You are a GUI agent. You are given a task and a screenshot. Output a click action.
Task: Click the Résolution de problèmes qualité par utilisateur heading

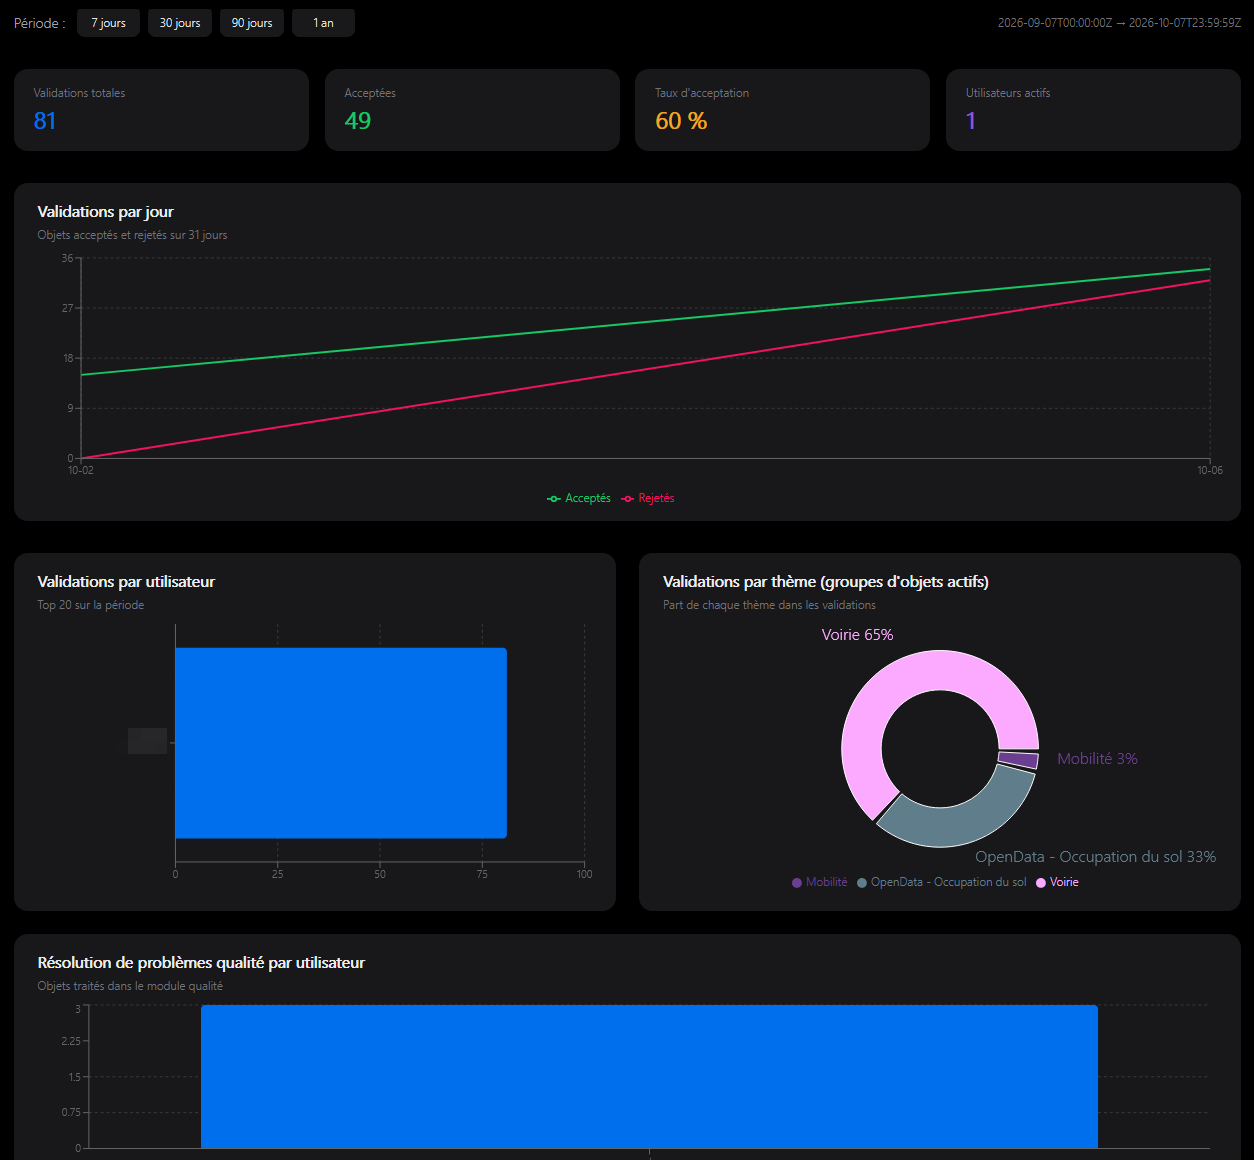point(201,963)
